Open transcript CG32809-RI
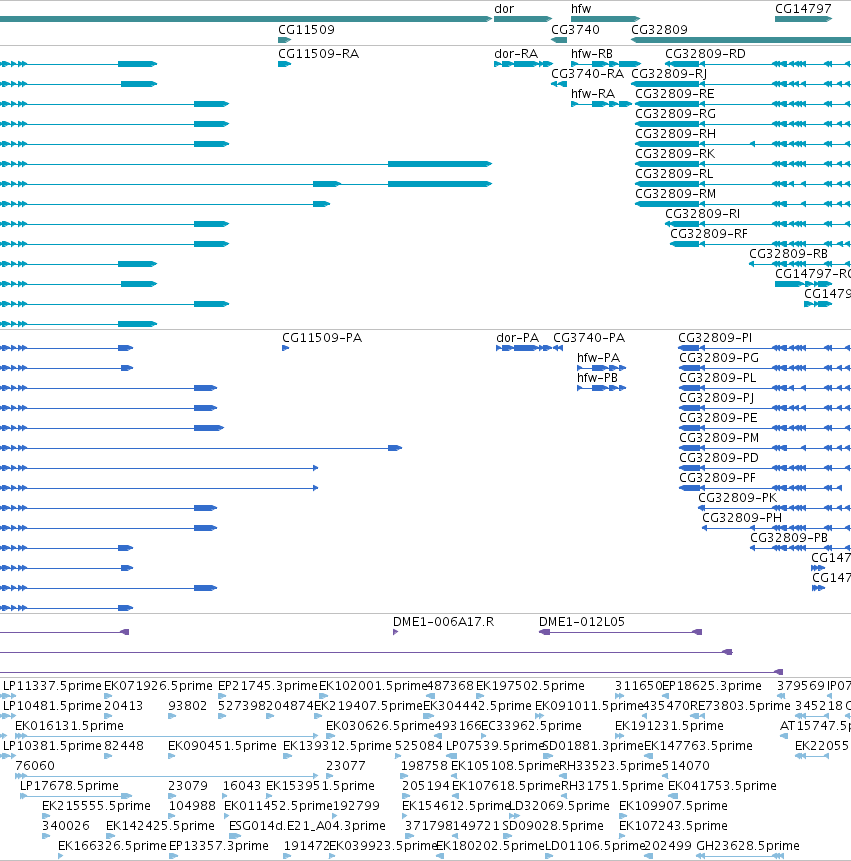 pos(703,214)
